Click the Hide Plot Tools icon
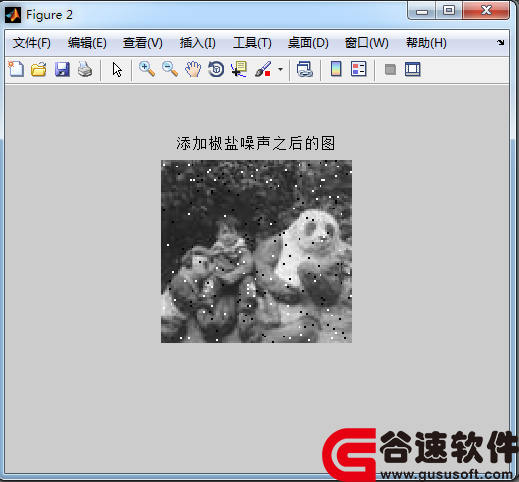The width and height of the screenshot is (519, 482). pos(390,70)
